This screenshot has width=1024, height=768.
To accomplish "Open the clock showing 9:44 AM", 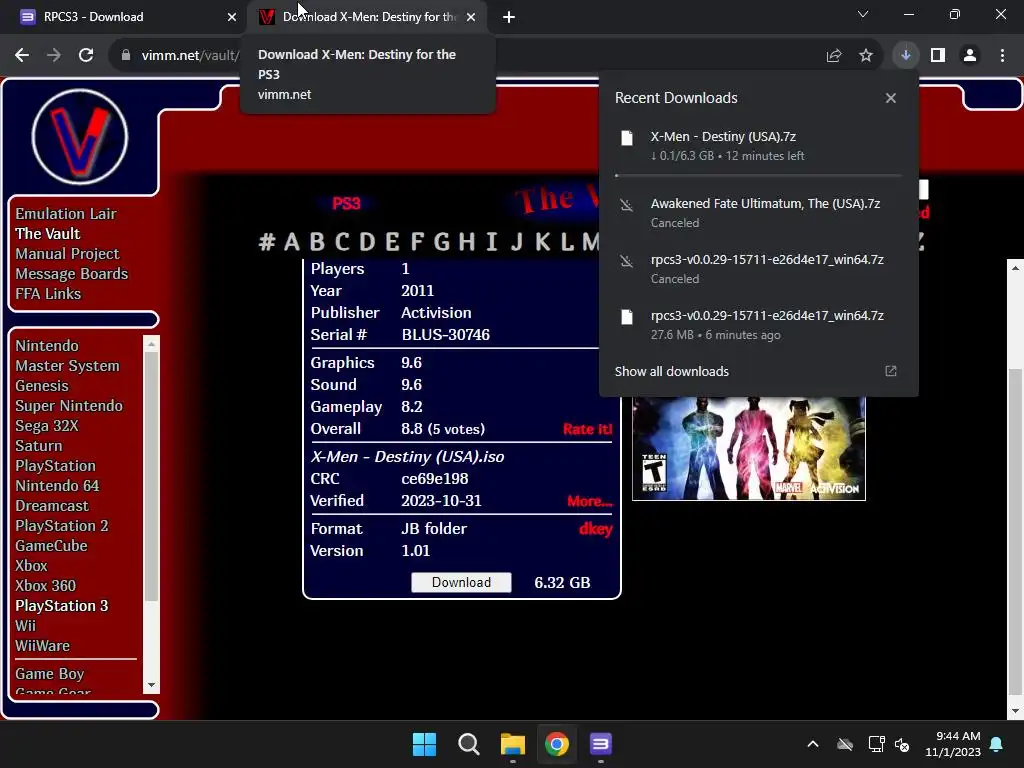I will point(953,744).
